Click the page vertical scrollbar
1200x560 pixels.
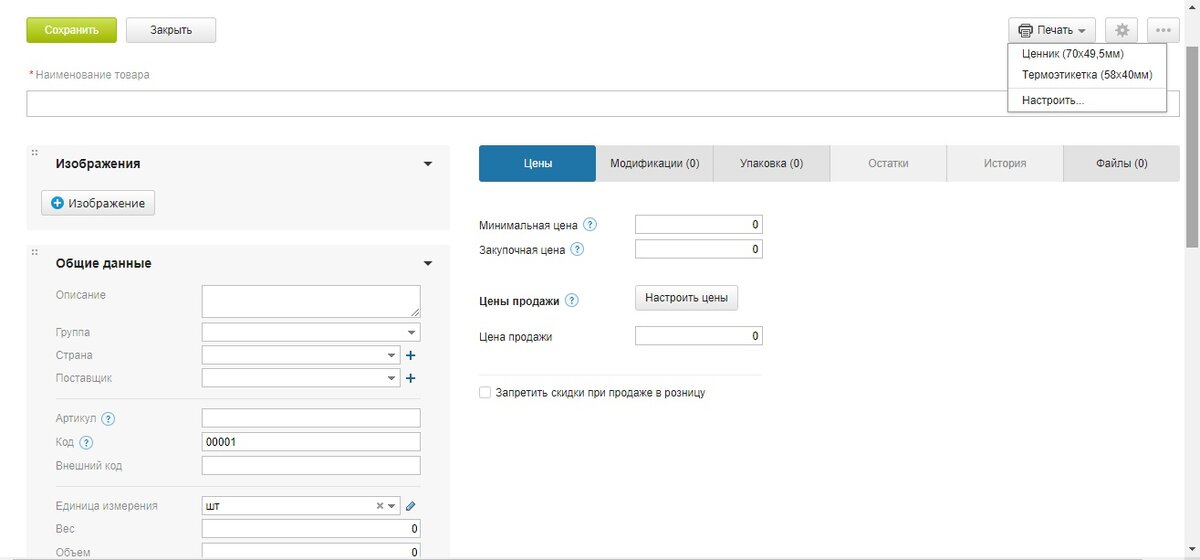coord(1192,145)
